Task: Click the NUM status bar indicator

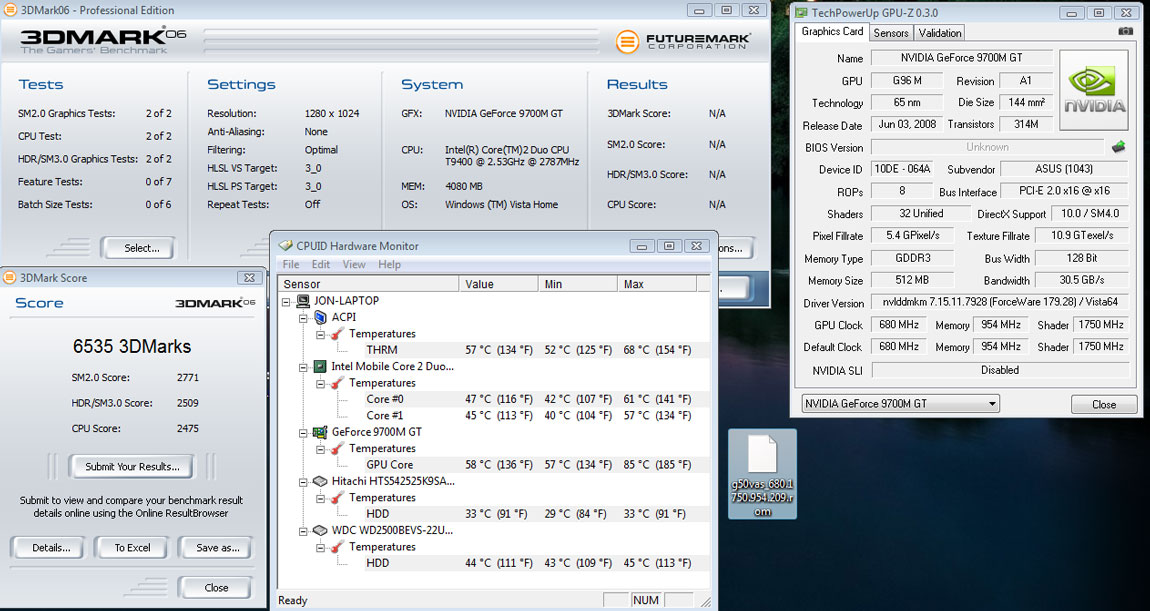Action: (645, 600)
